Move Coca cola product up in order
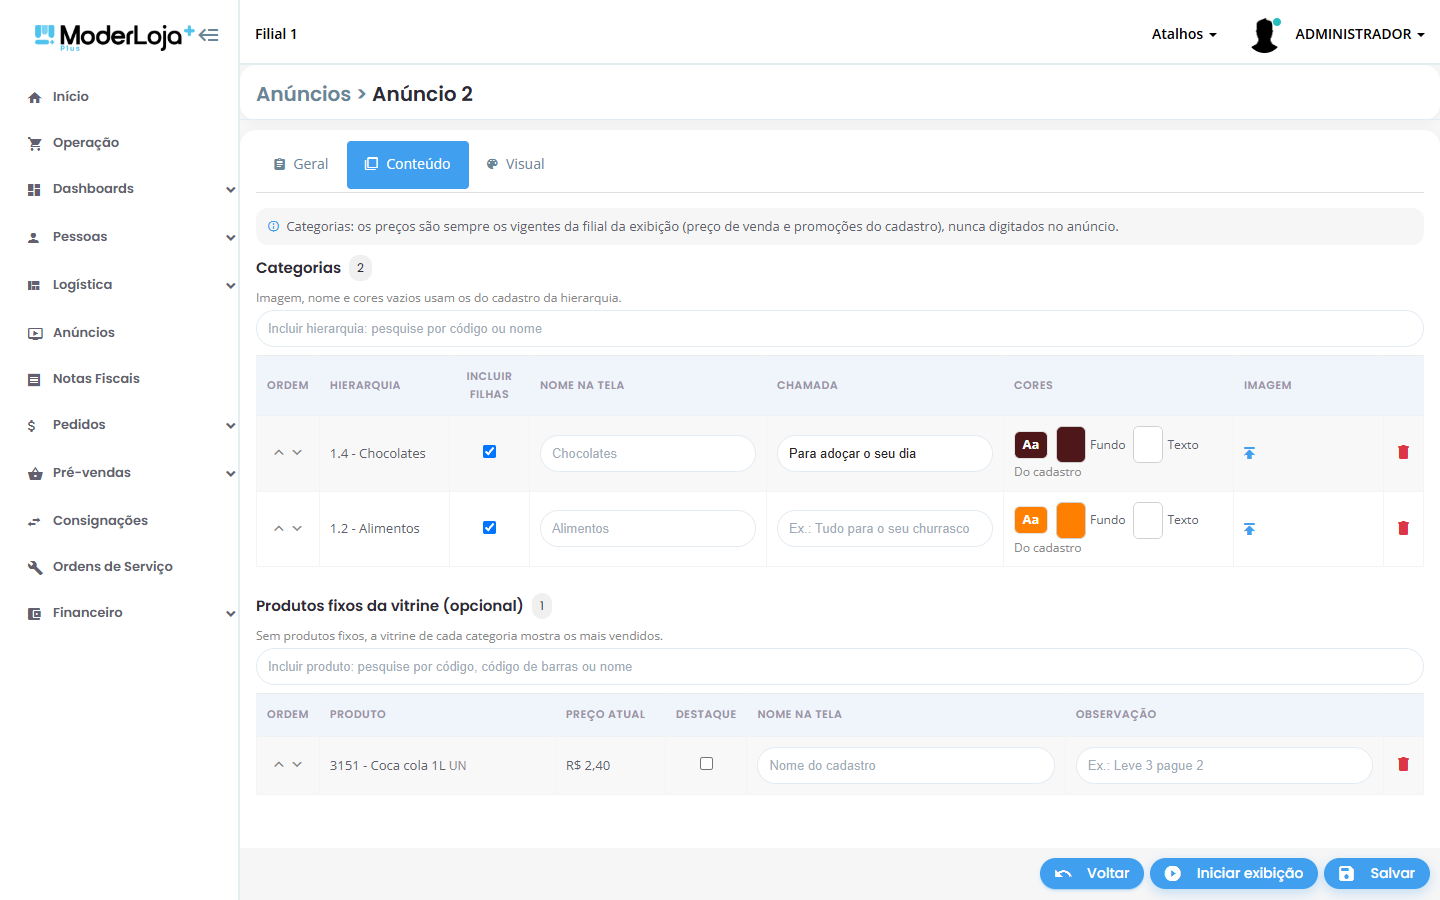 [279, 765]
